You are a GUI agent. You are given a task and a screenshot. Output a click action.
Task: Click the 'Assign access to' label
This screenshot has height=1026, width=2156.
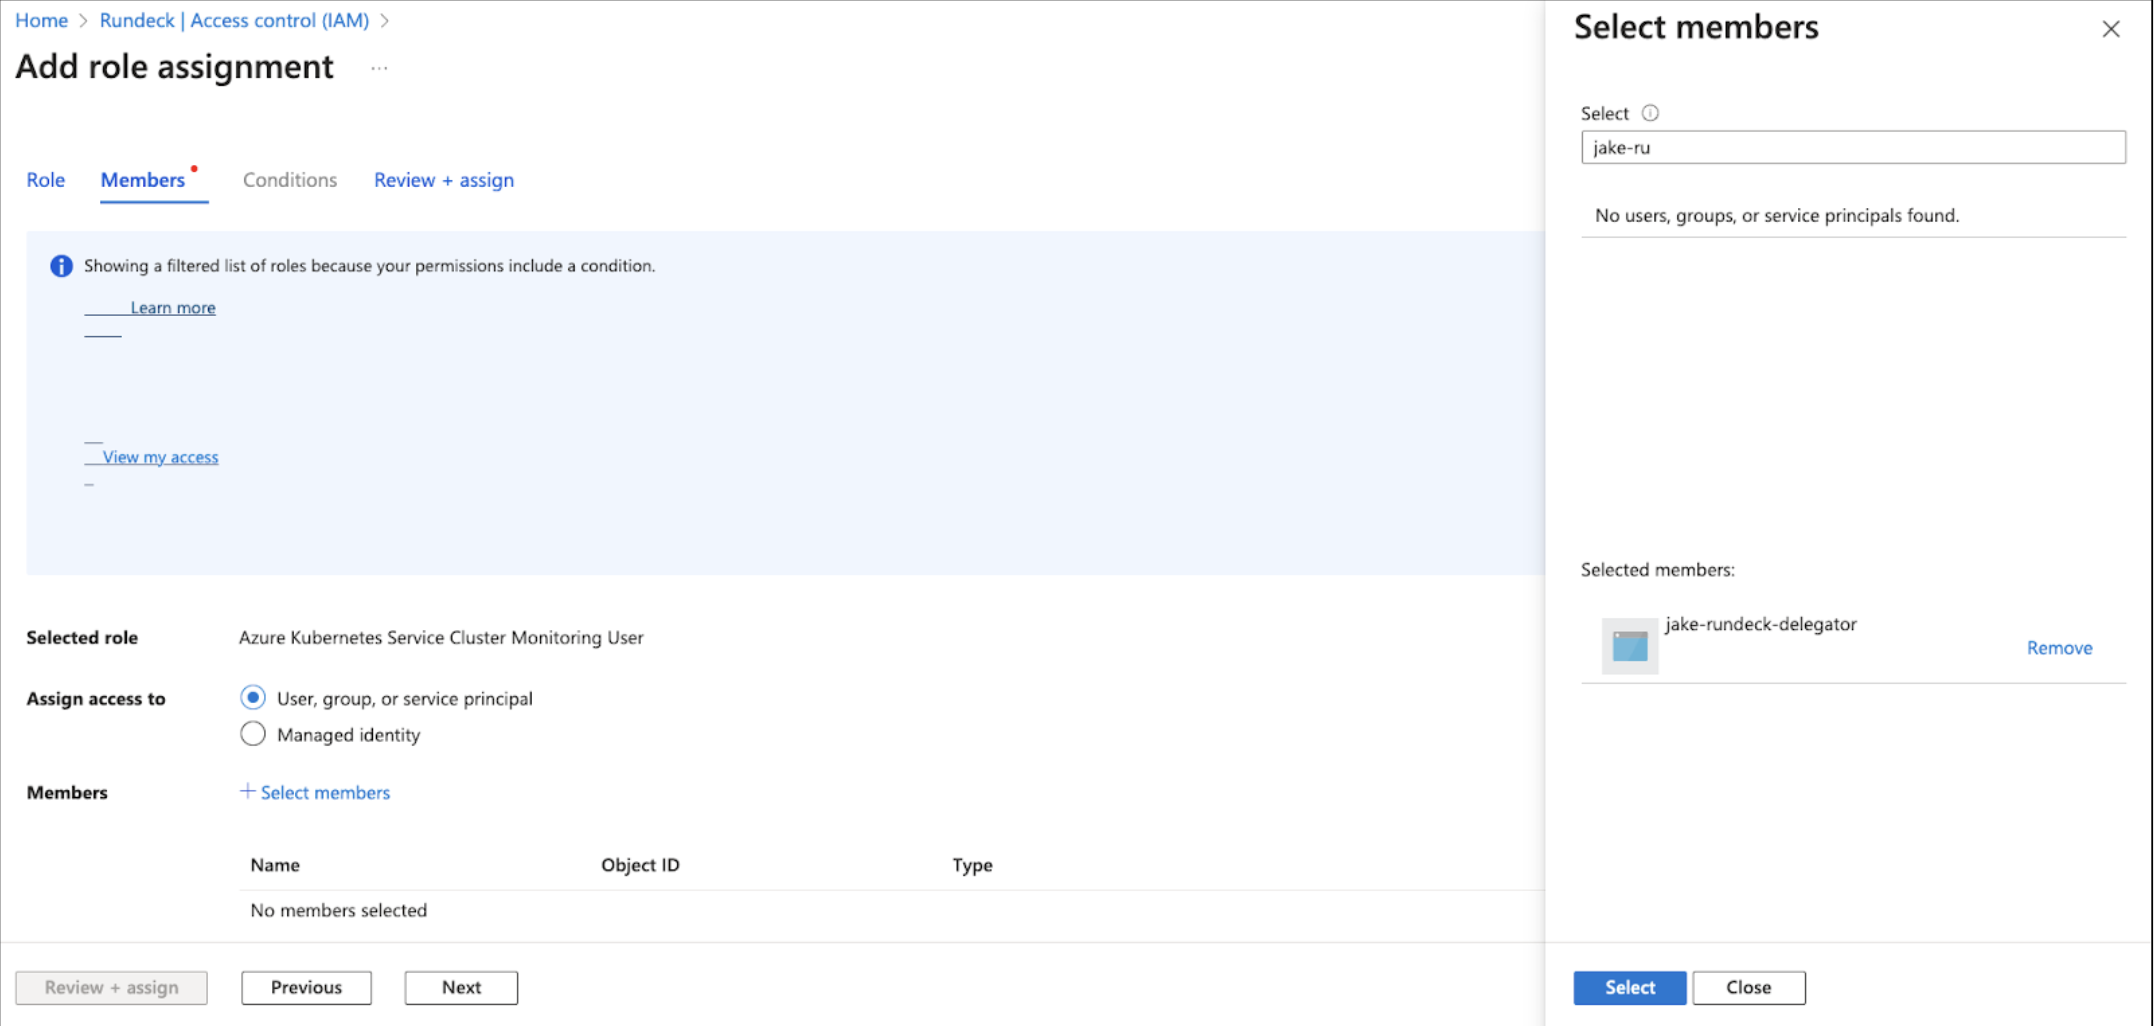[96, 698]
